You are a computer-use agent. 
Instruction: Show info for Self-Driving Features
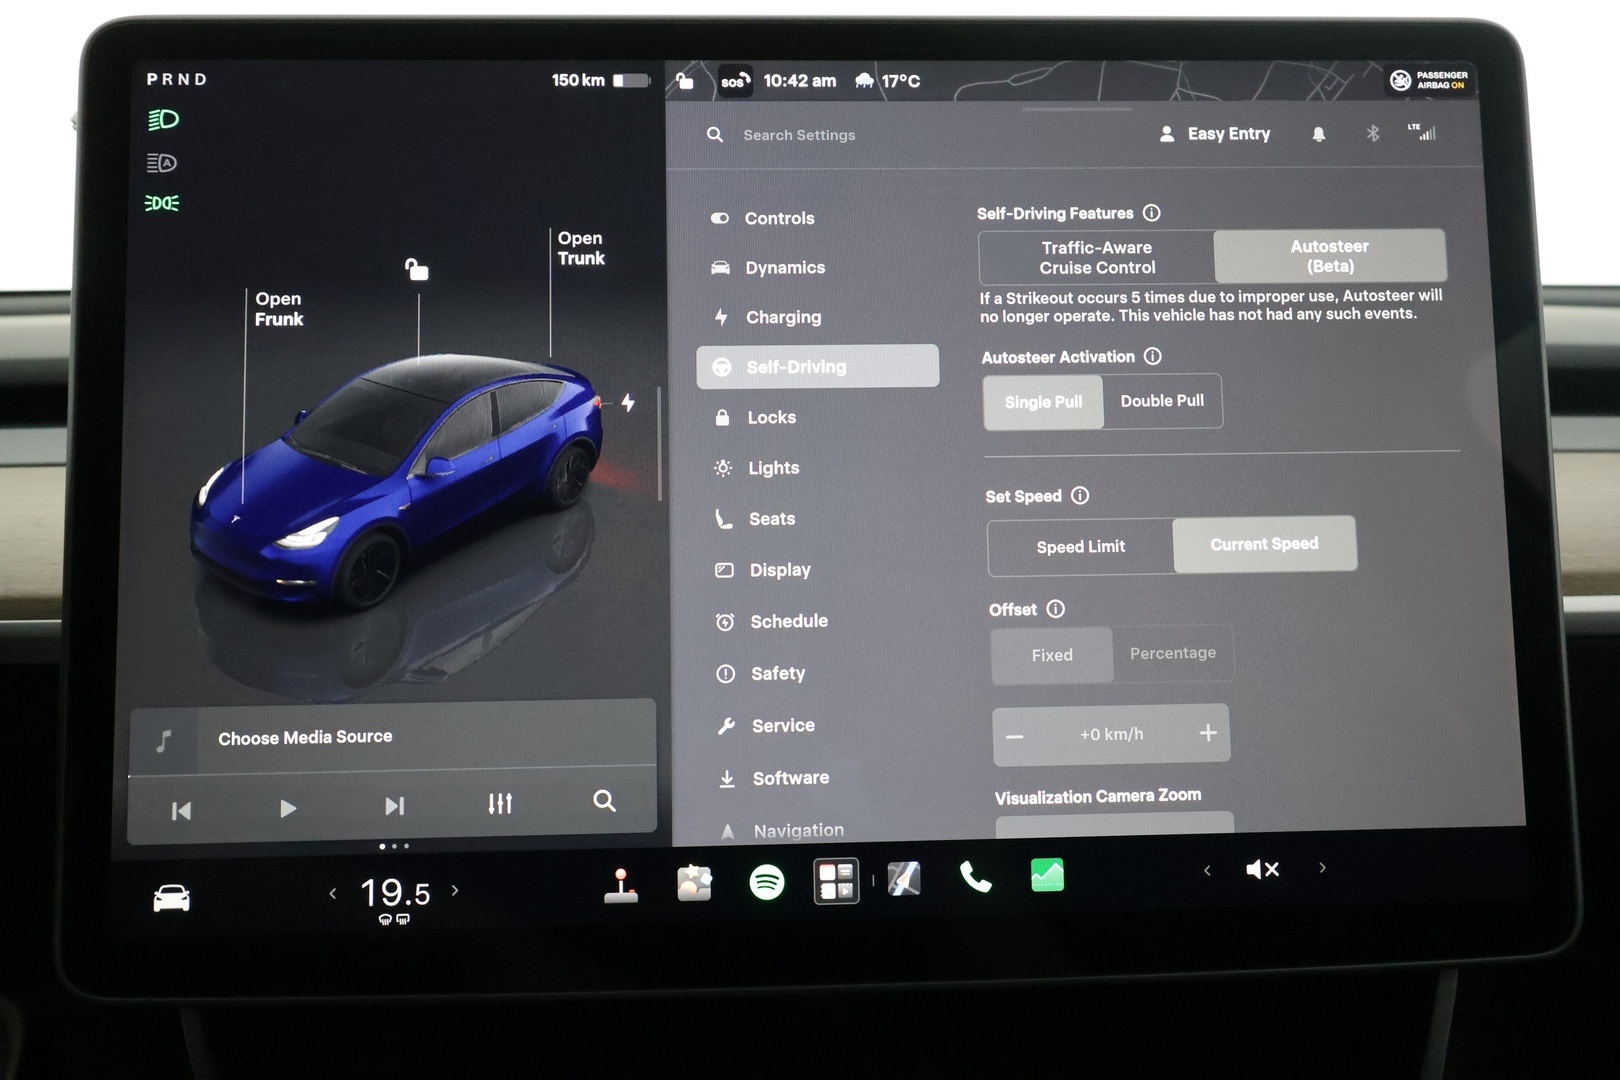coord(1152,213)
